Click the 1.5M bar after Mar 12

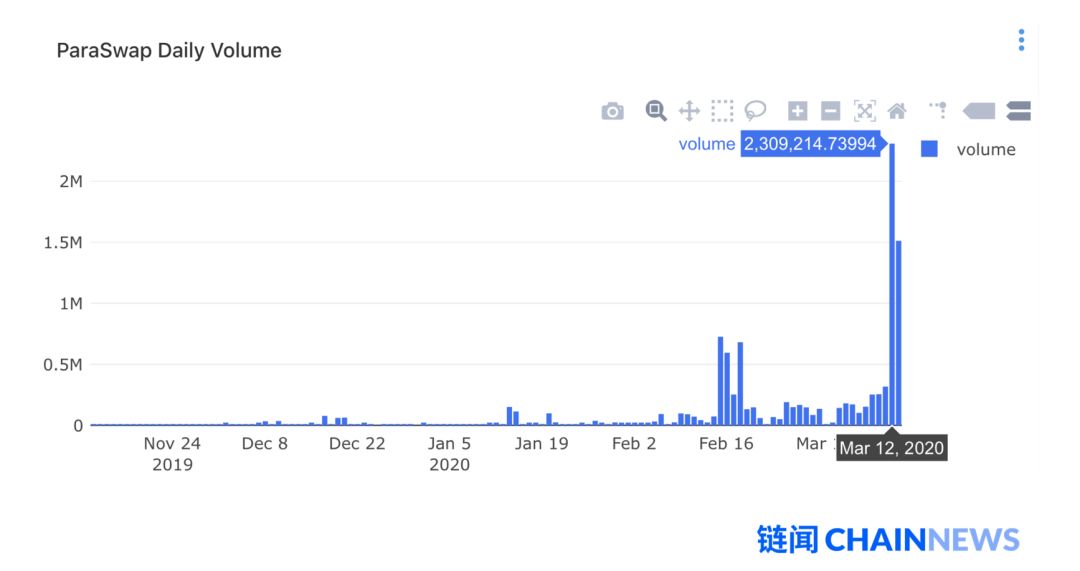899,333
